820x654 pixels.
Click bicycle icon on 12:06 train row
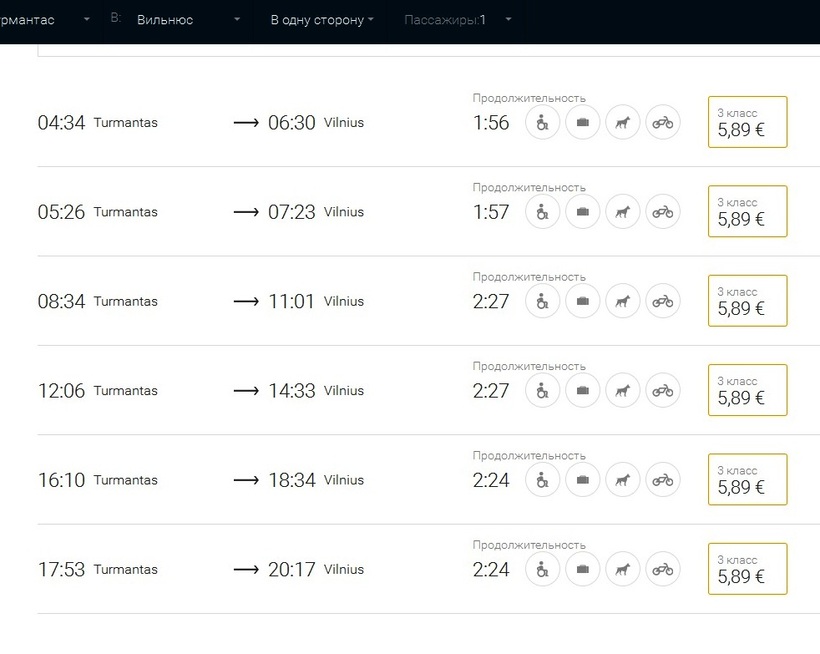coord(662,390)
